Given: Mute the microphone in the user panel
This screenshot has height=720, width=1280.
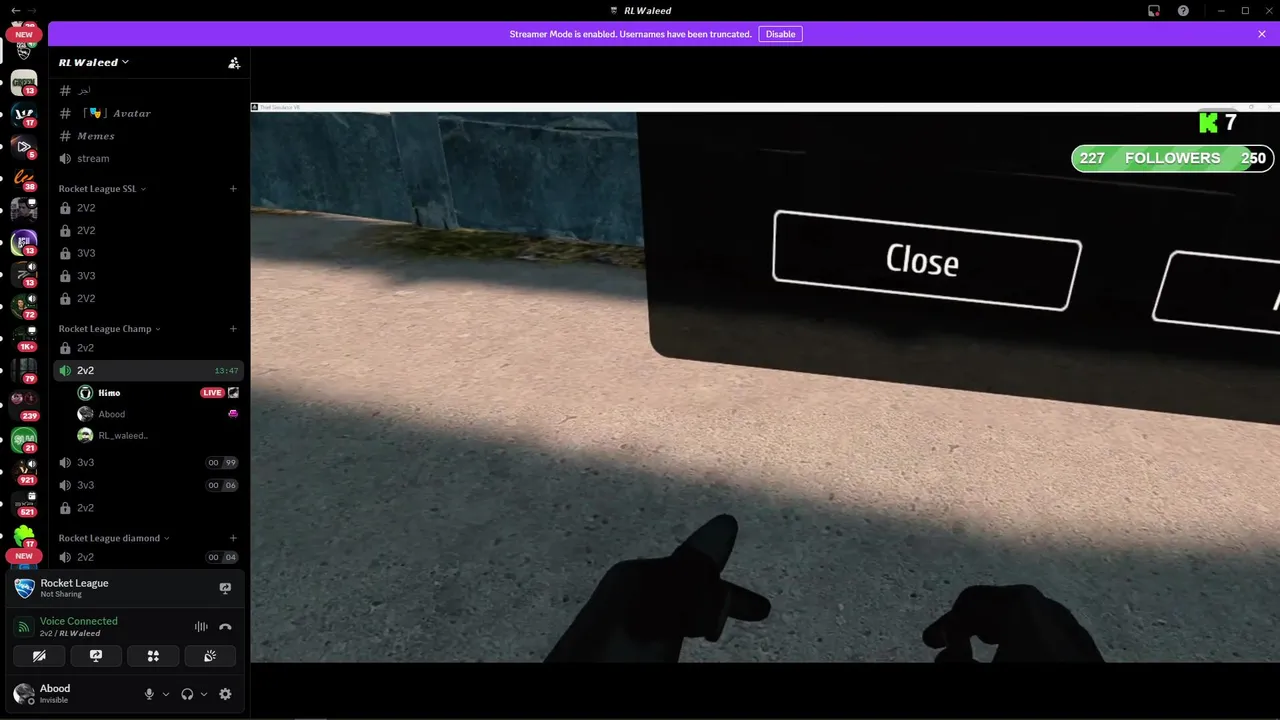Looking at the screenshot, I should [x=150, y=694].
